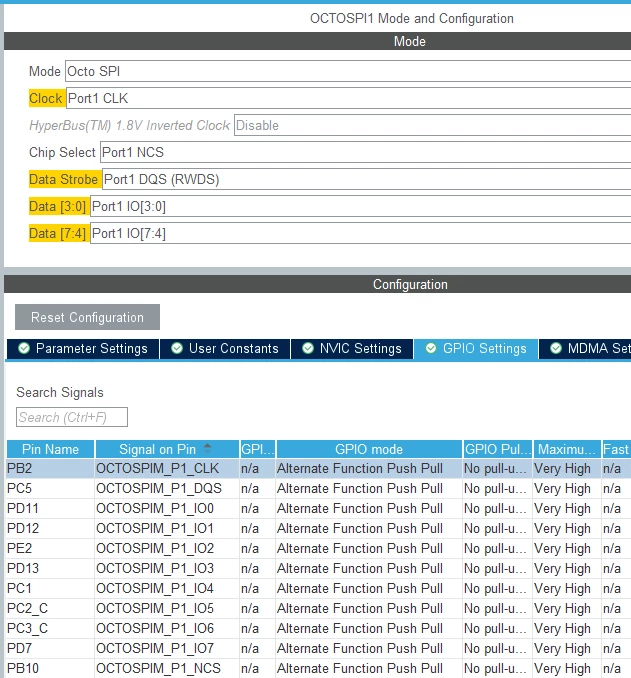Click the yellow Data Strobe label
The image size is (631, 678).
pos(64,179)
